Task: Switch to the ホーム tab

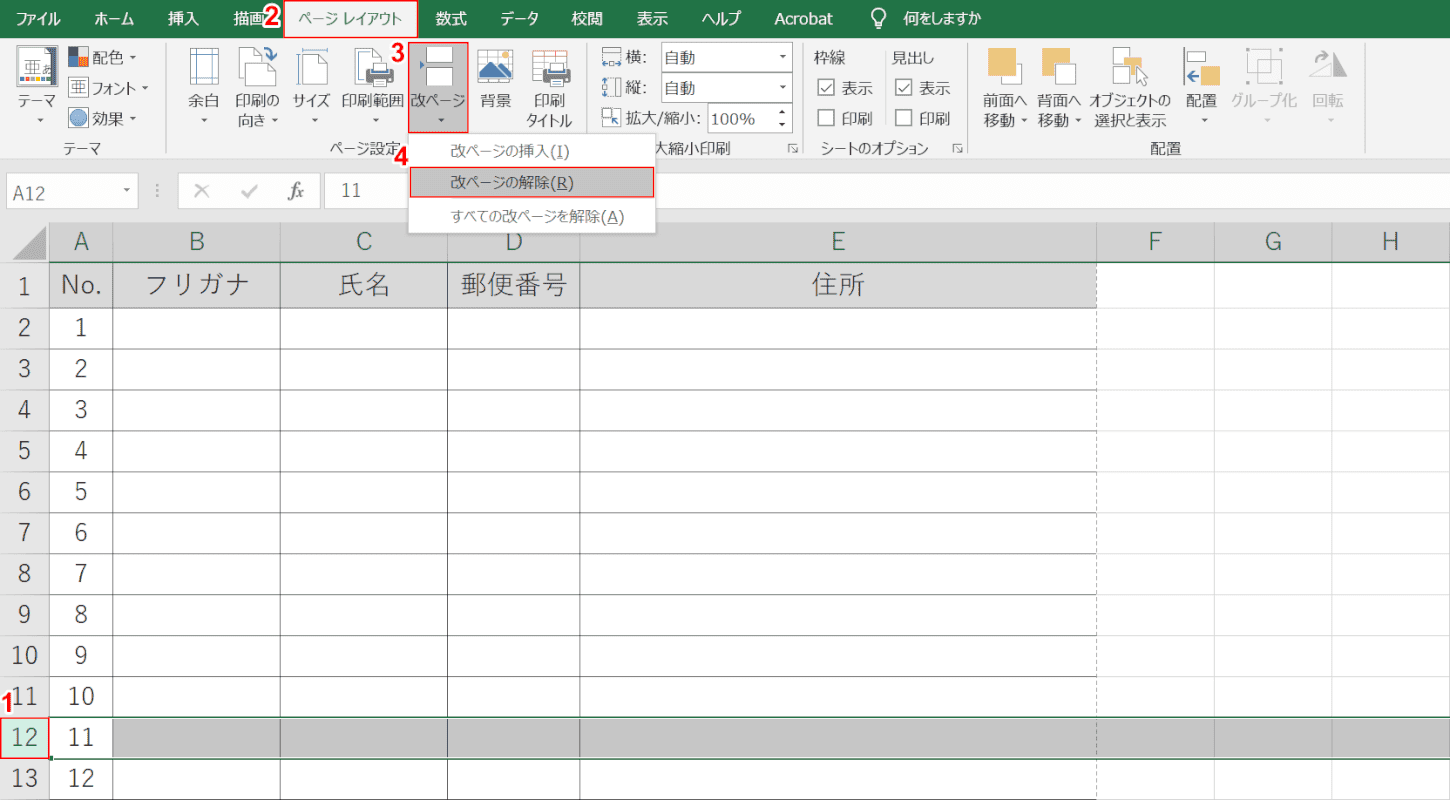Action: (x=114, y=19)
